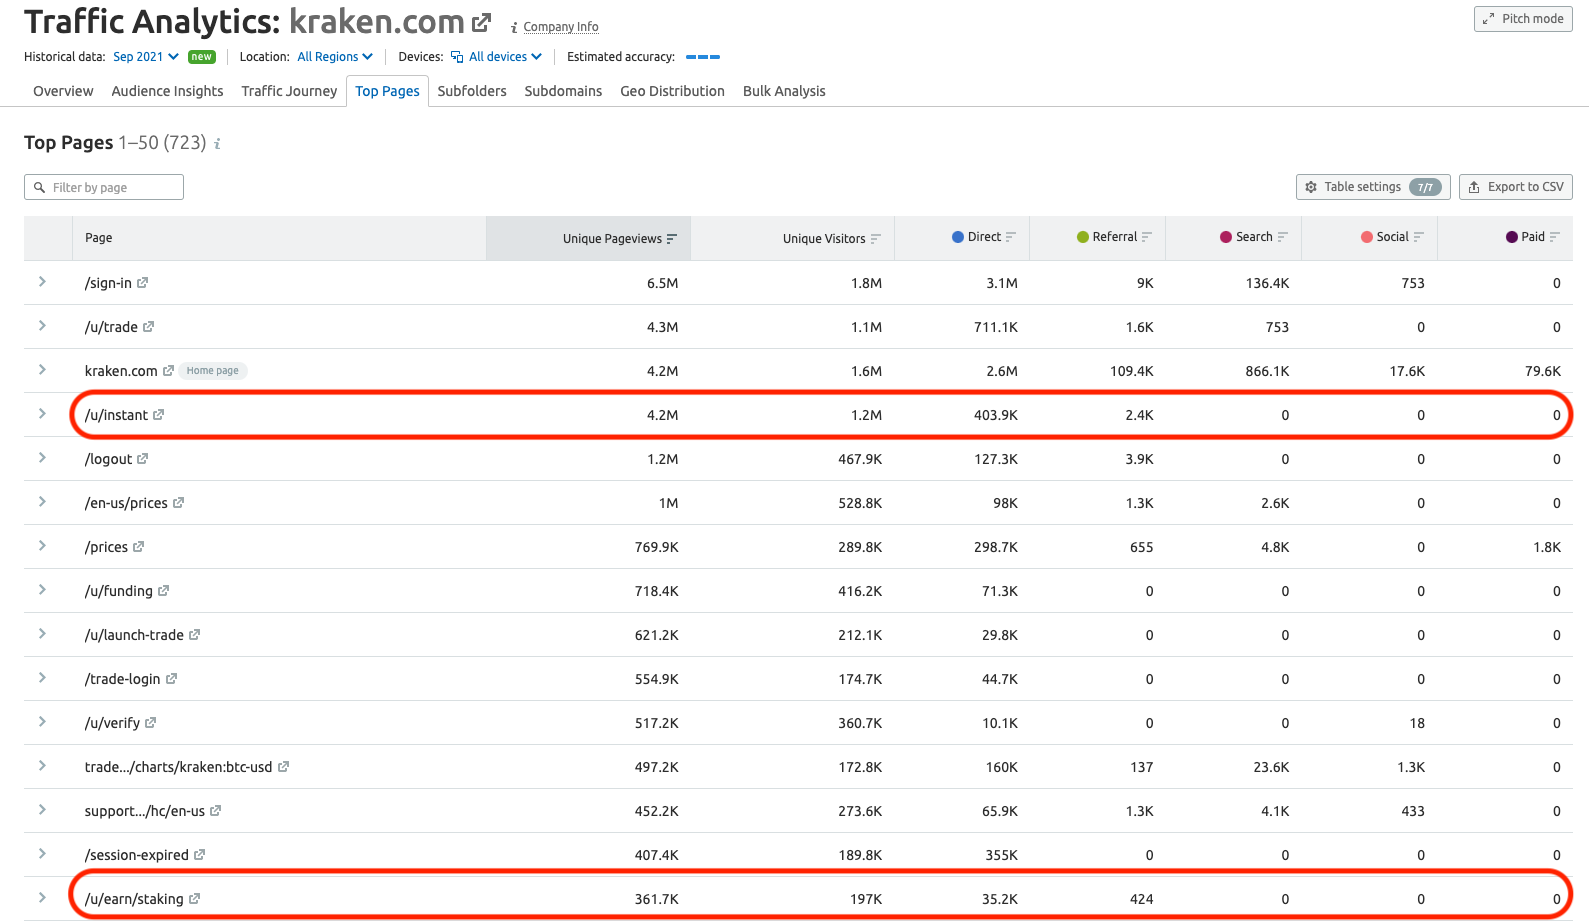Open external link icon beside /u/launch-trade
1589x924 pixels.
tap(195, 635)
